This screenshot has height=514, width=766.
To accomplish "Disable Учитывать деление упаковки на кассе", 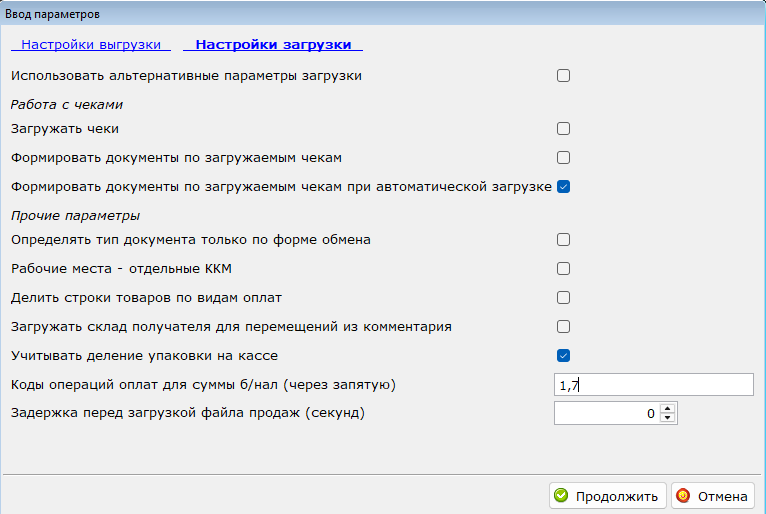I will (563, 356).
